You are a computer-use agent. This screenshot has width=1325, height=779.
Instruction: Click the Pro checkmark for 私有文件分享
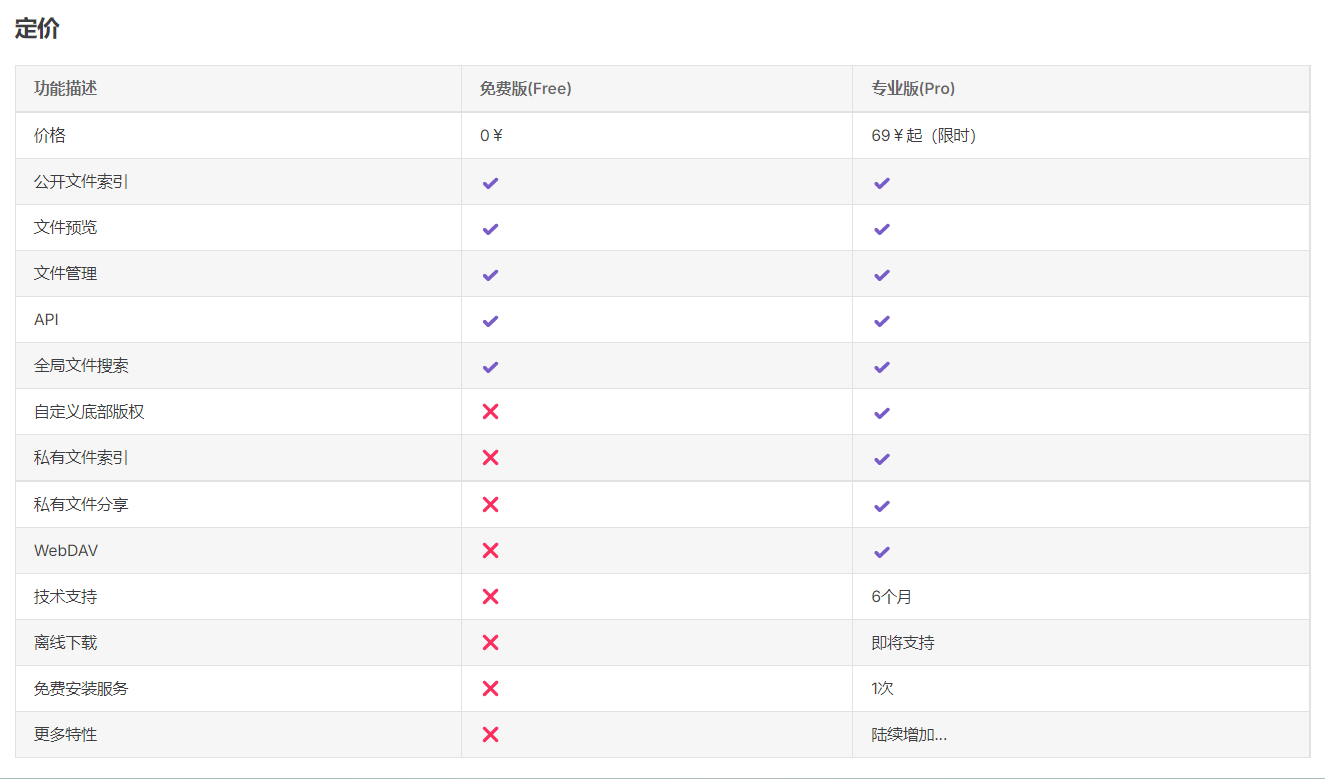click(x=881, y=506)
